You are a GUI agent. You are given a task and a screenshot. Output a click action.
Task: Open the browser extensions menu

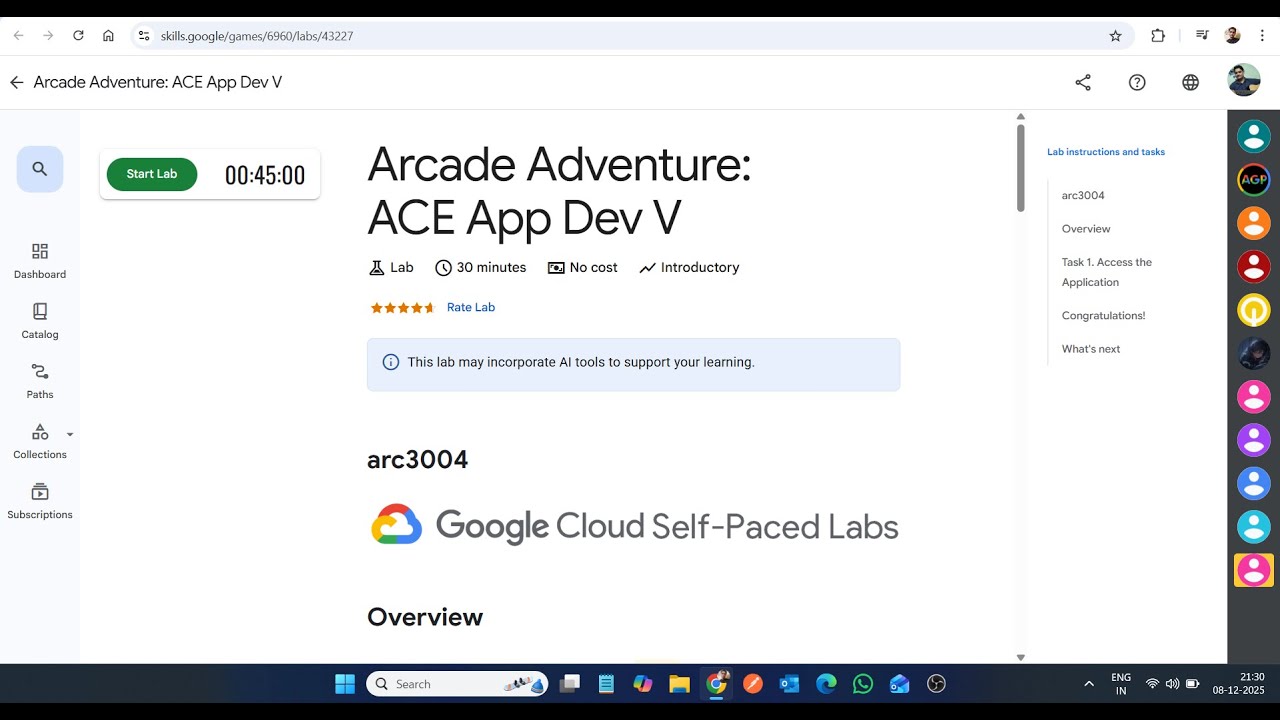(1158, 35)
